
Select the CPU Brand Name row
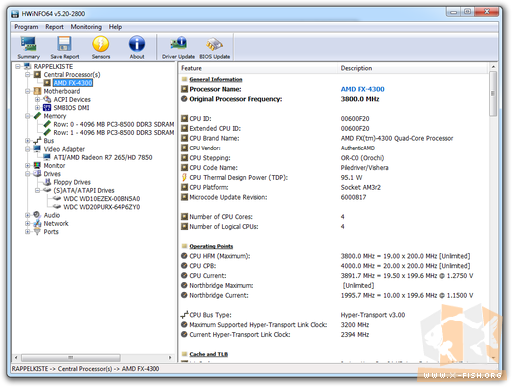[333, 138]
